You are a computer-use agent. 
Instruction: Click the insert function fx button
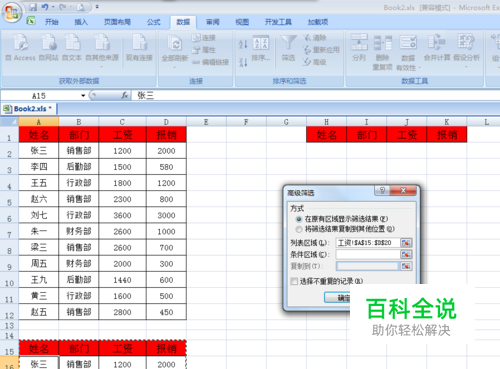[125, 96]
